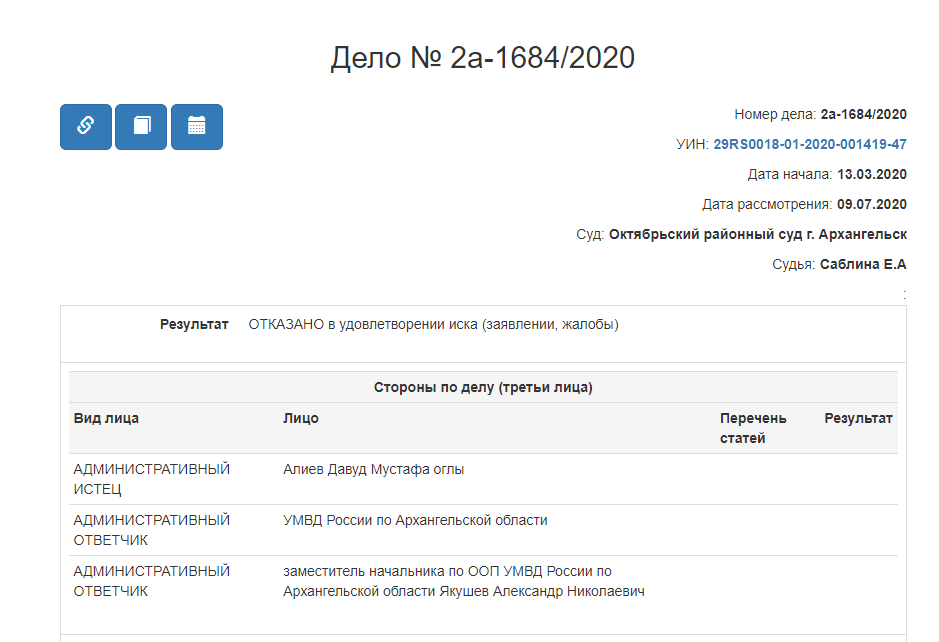The width and height of the screenshot is (939, 642).
Task: Select defendant Якушев Александр Николаевич row
Action: point(463,581)
